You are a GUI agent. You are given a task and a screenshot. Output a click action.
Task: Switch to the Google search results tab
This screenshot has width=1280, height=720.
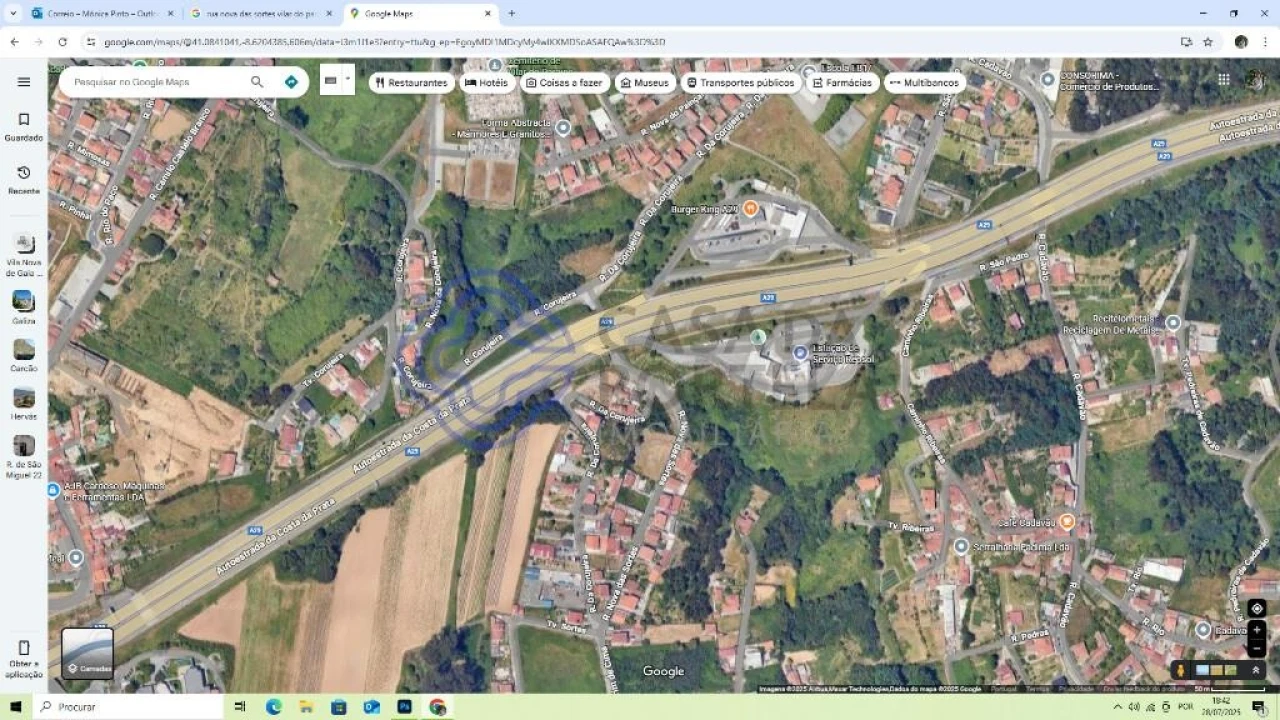260,14
